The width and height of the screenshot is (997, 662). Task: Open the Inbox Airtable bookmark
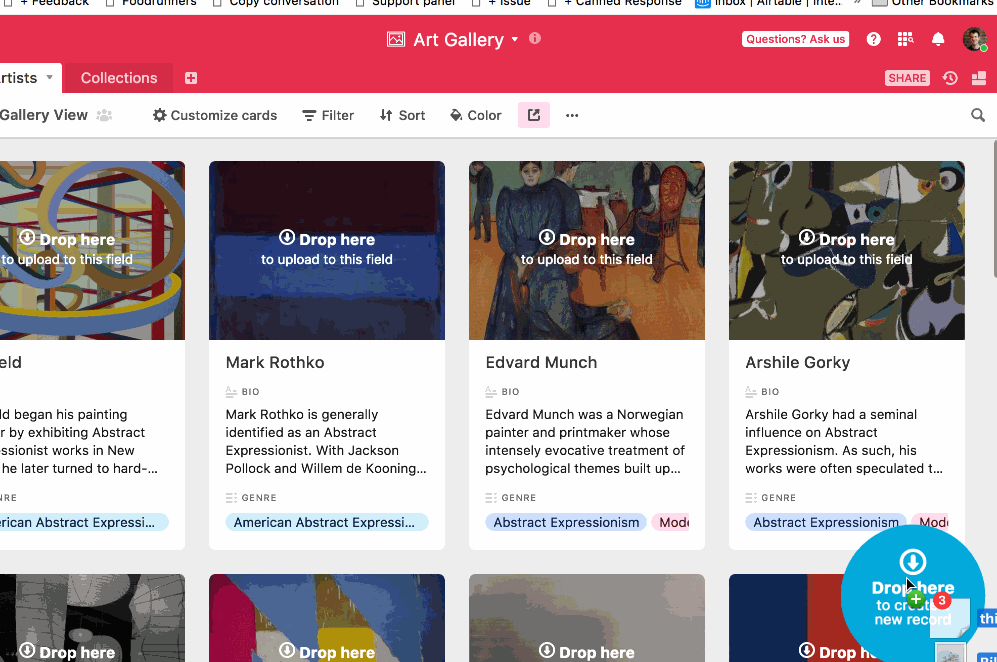point(769,3)
